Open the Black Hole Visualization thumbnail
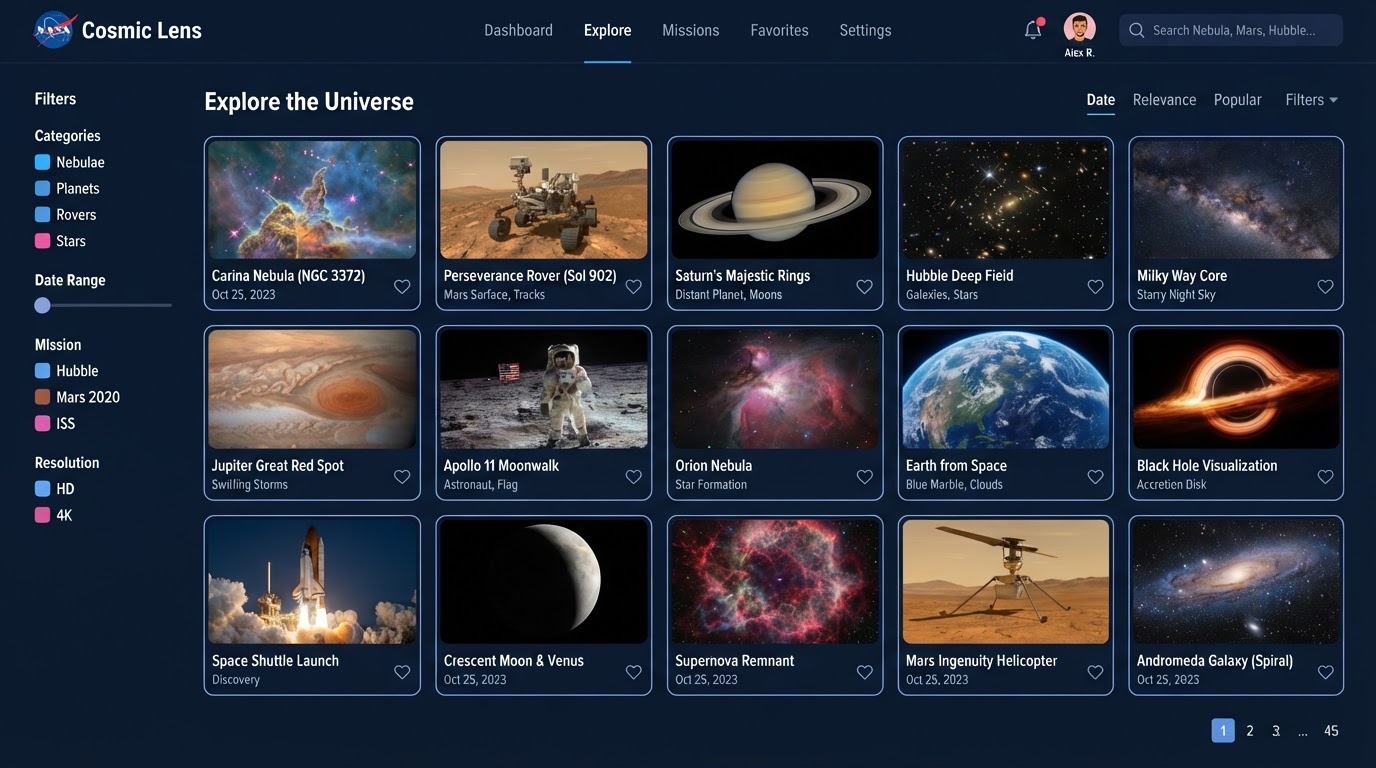This screenshot has height=768, width=1376. tap(1236, 389)
